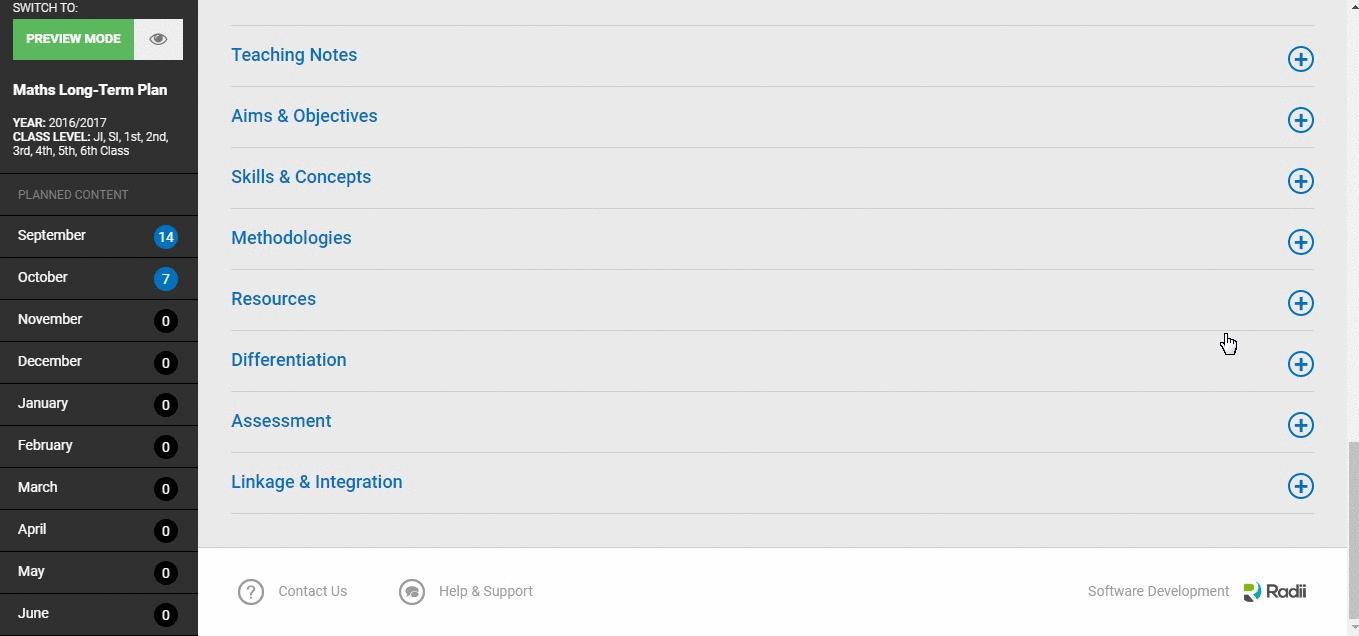Switch to Preview Mode with green button
The image size is (1359, 636).
tap(73, 39)
